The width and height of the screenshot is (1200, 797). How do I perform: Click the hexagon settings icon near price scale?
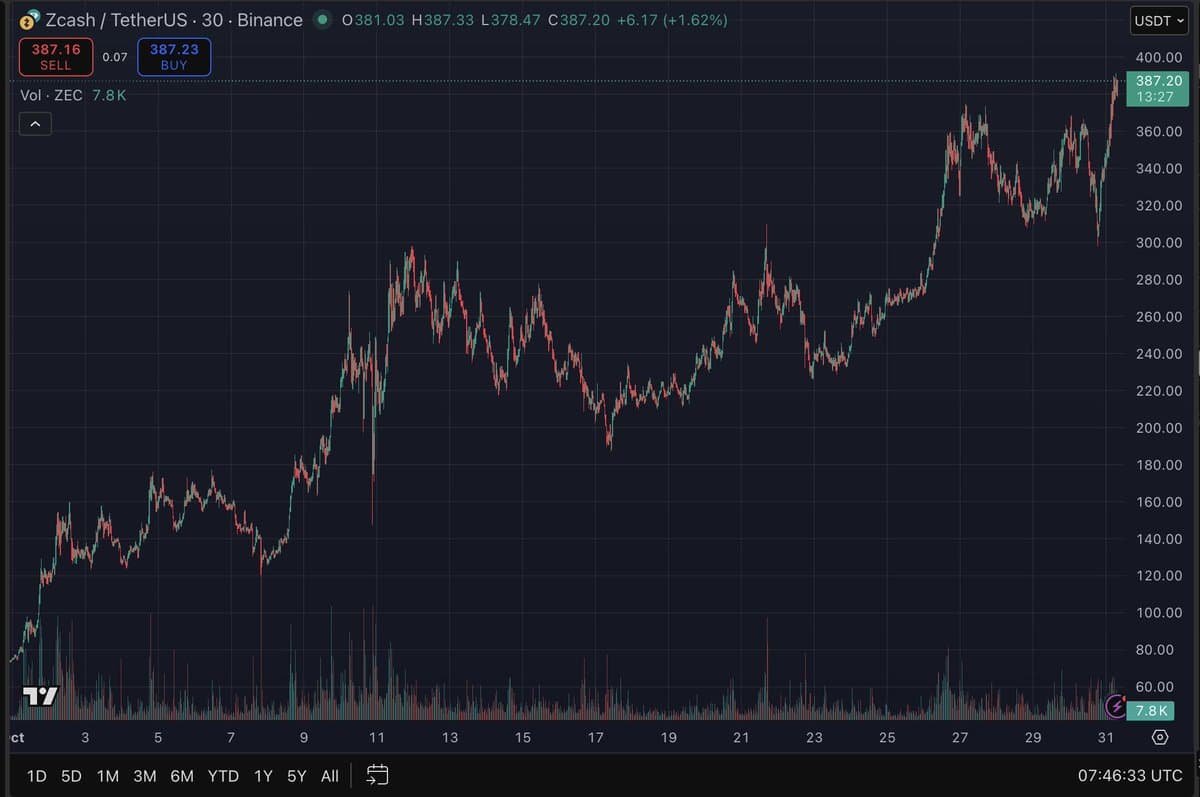1159,735
